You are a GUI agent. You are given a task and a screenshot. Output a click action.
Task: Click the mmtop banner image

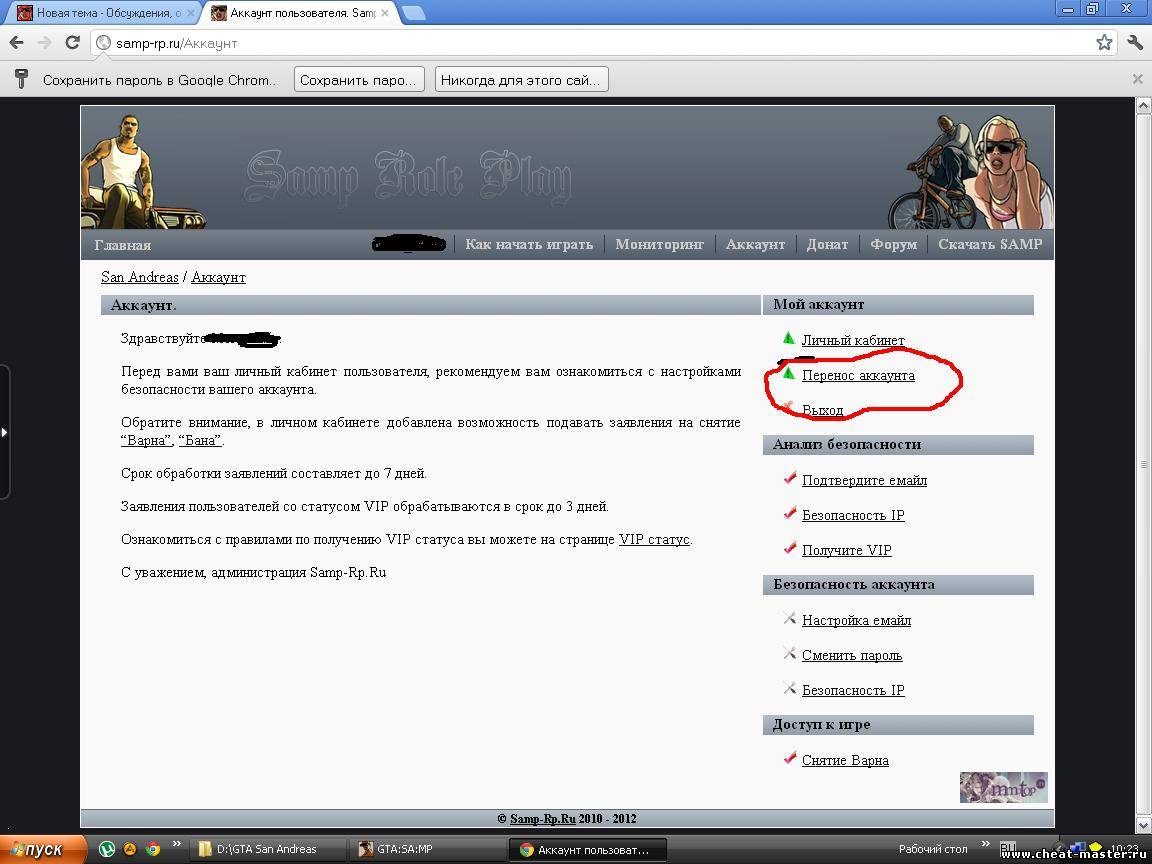tap(1003, 787)
